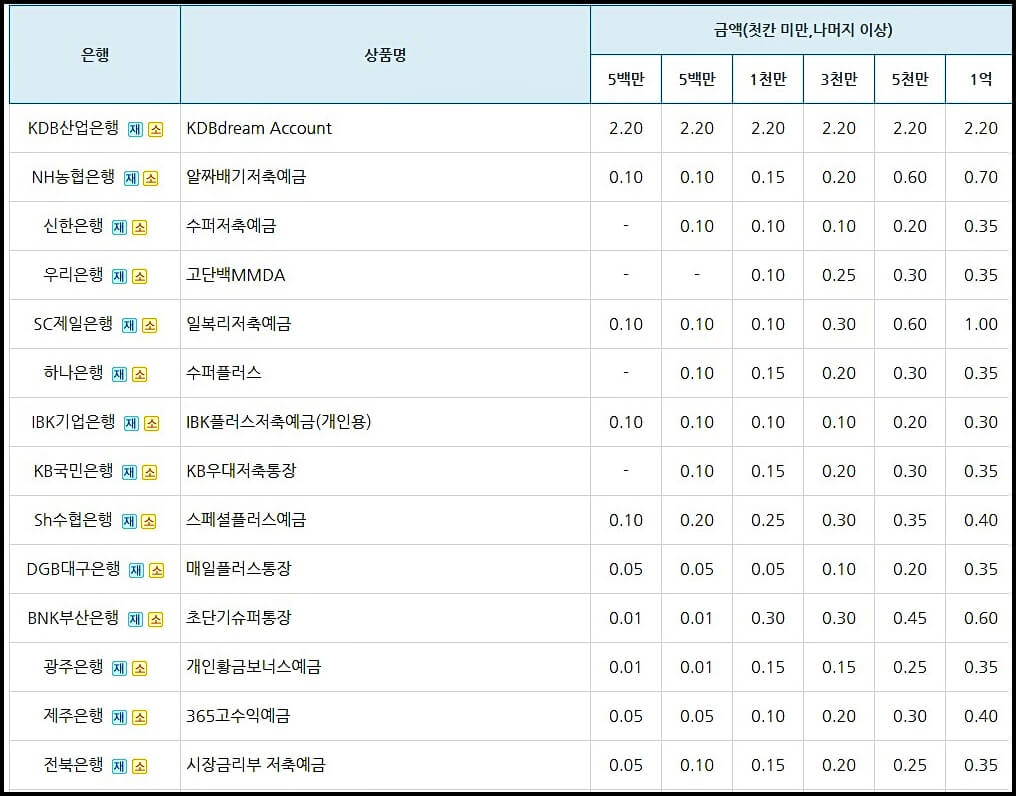Open the 소 icon in the DGB대구은행 row
The width and height of the screenshot is (1016, 796).
point(157,570)
